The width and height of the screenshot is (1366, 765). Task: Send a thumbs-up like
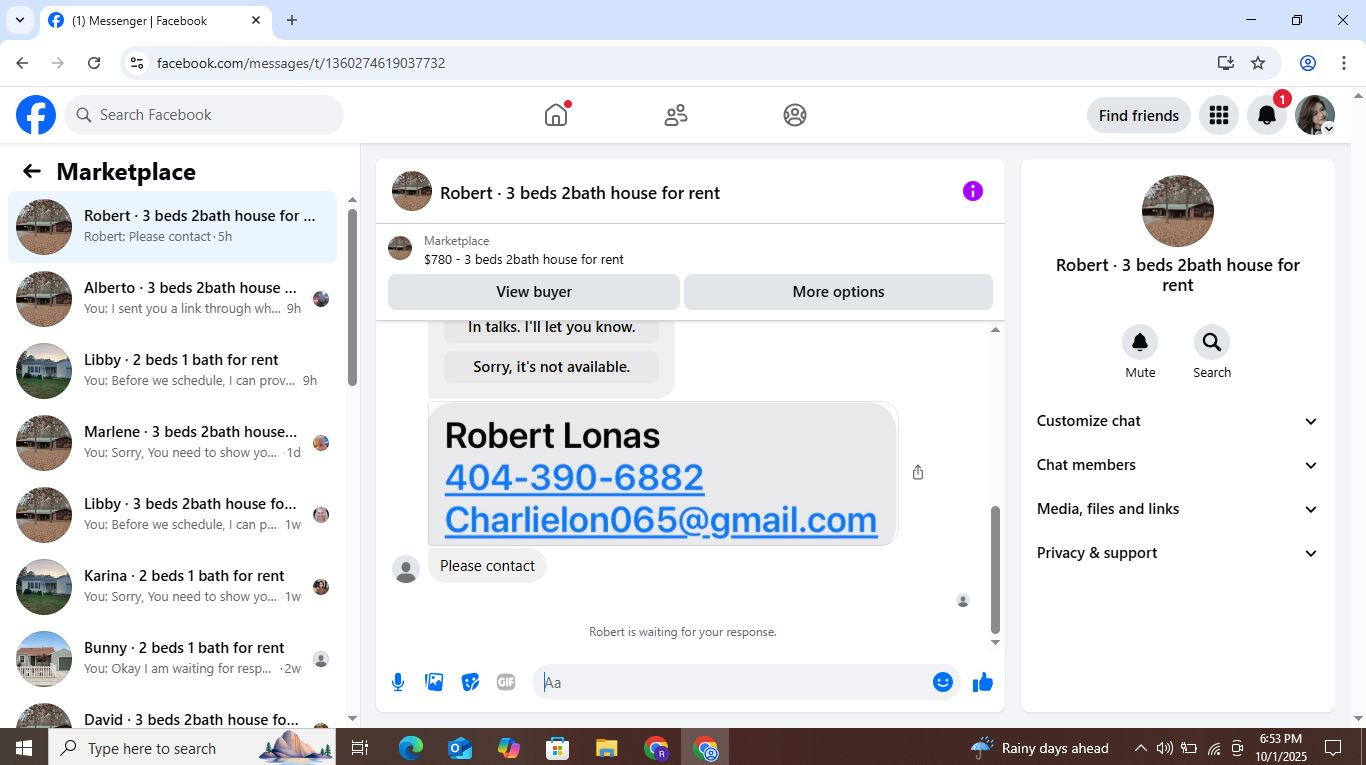[x=983, y=682]
